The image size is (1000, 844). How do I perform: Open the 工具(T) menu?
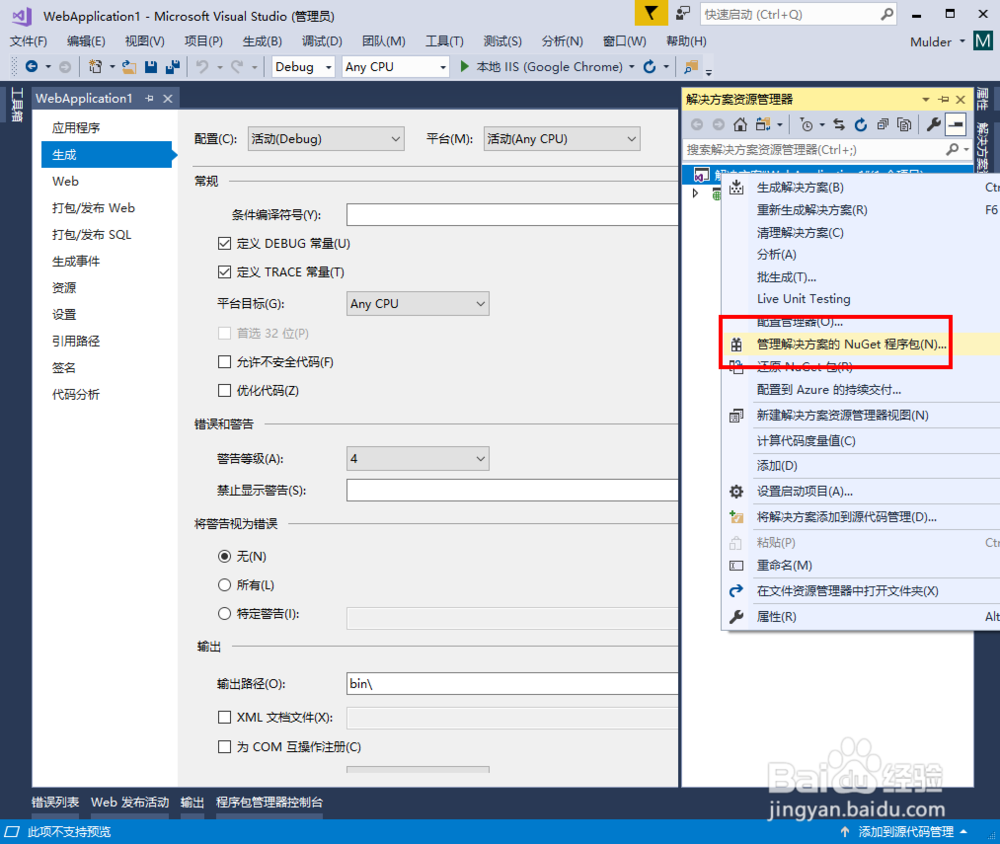[444, 41]
